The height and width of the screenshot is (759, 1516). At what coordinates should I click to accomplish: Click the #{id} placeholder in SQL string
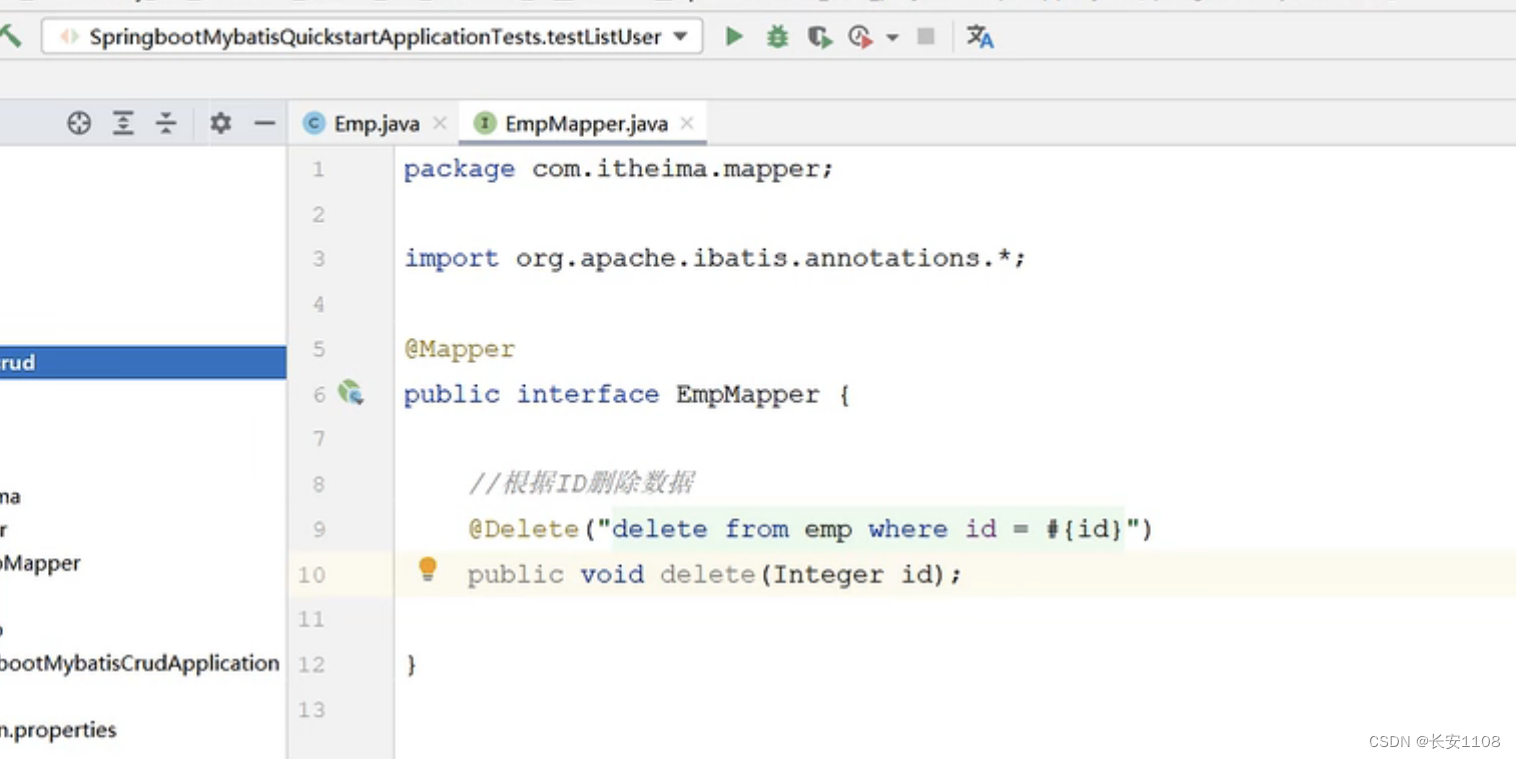point(1085,529)
